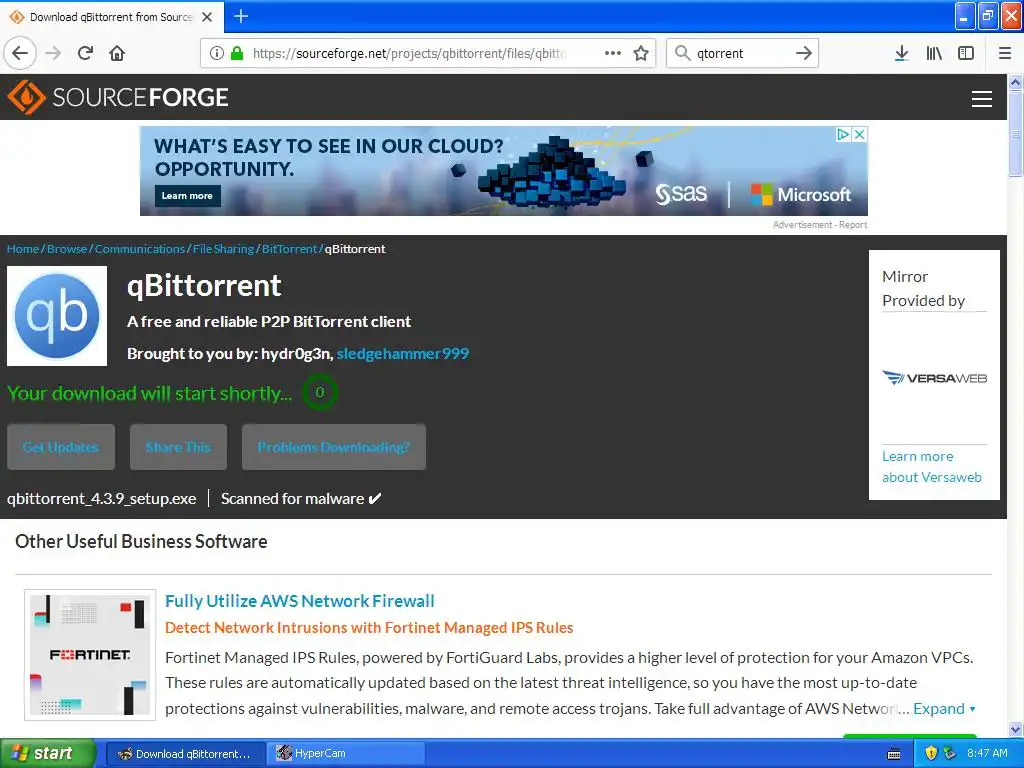Open the Advertisement - Report link

pos(820,224)
